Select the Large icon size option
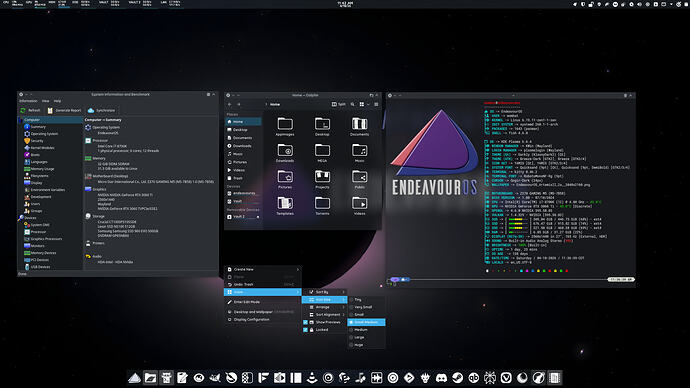The height and width of the screenshot is (388, 690). click(x=366, y=337)
